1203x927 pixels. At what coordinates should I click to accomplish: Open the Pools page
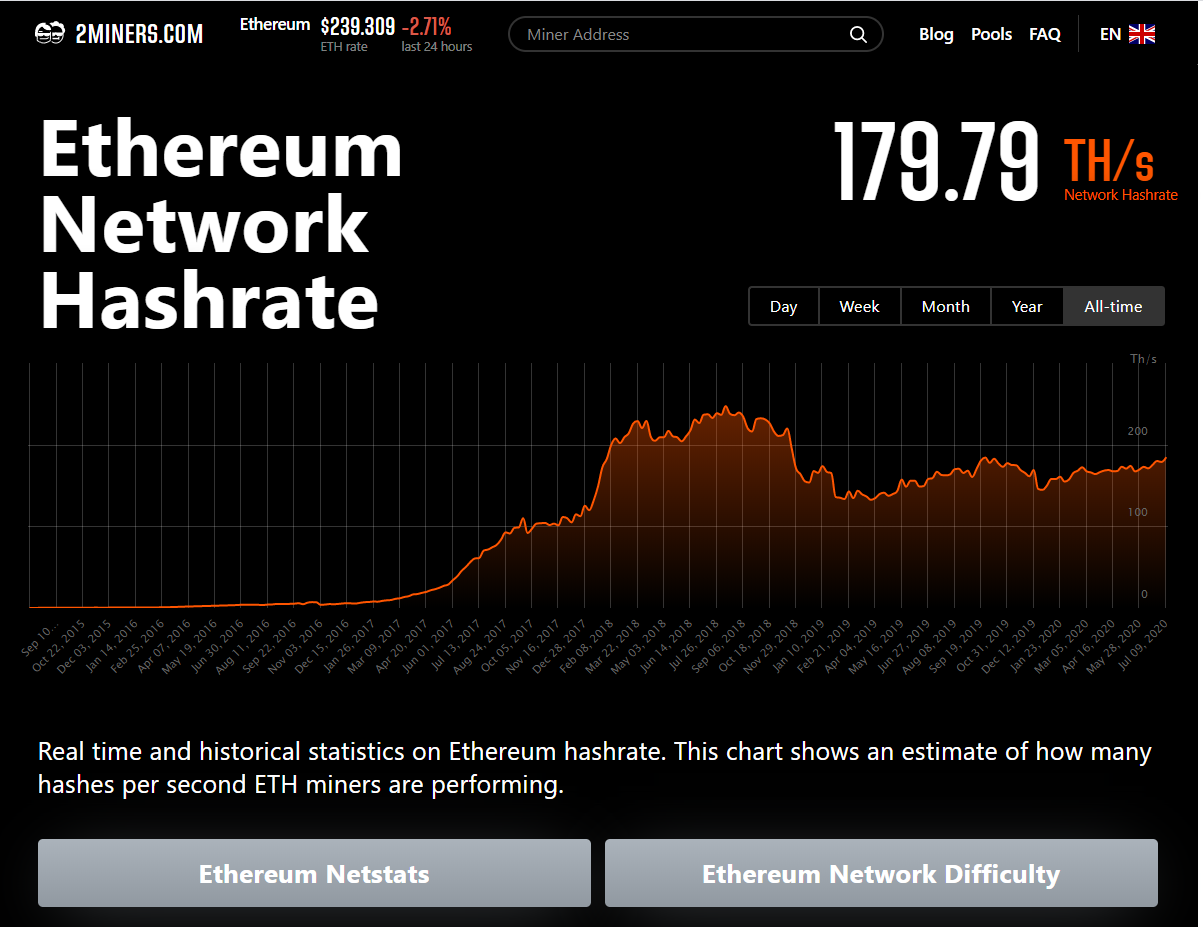[x=992, y=34]
